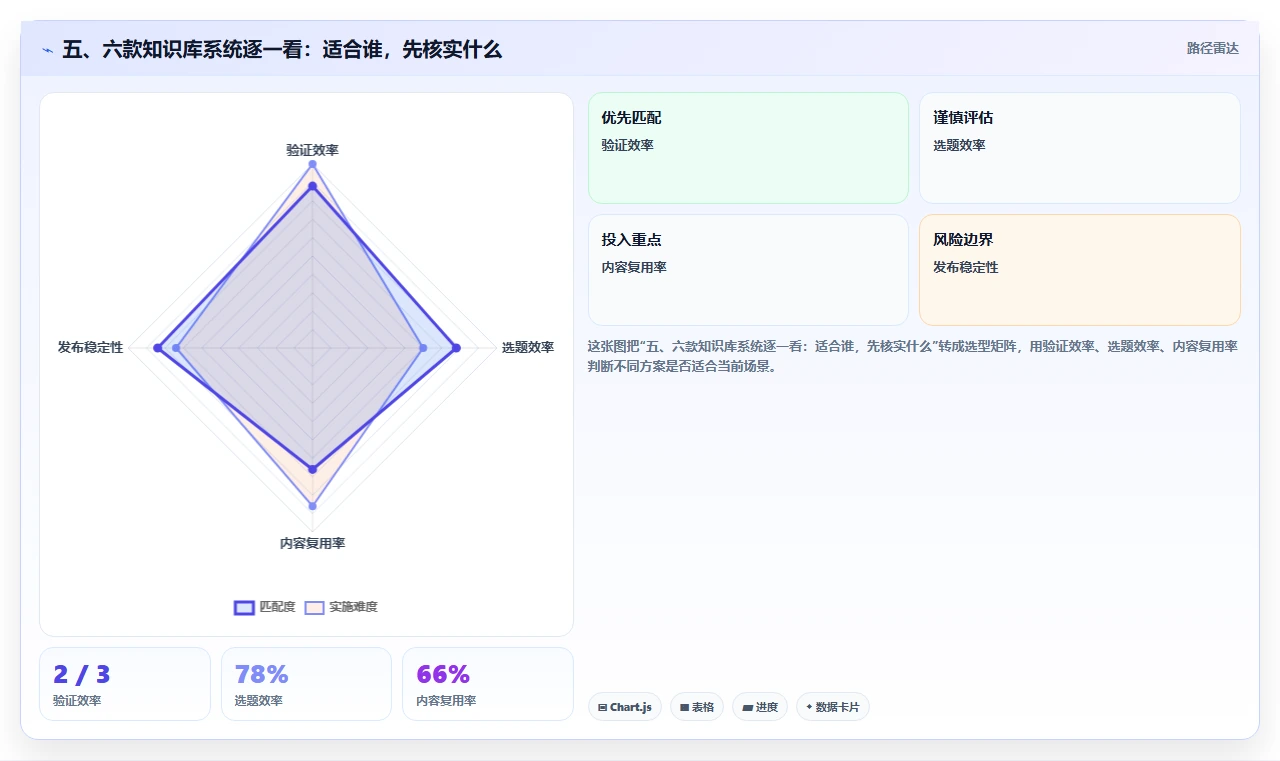The height and width of the screenshot is (761, 1280).
Task: Click the 路径雷达 label in the header
Action: tap(1212, 48)
